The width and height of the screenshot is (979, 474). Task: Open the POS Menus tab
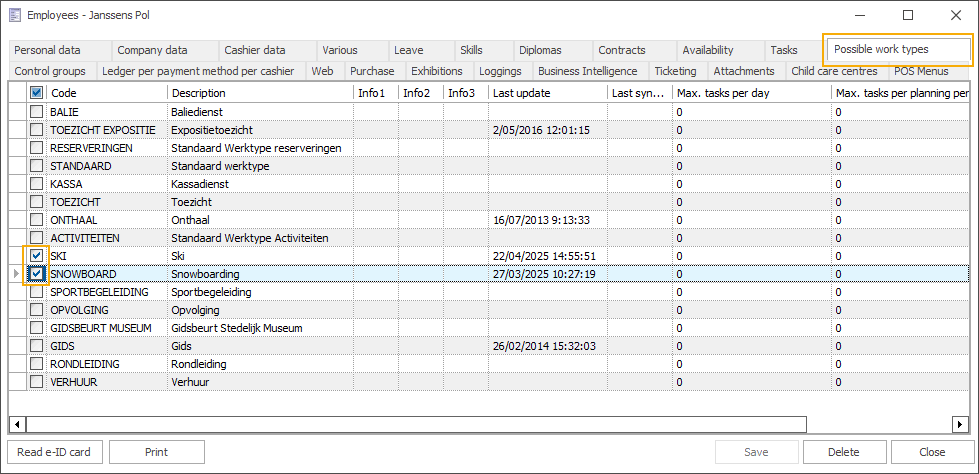921,71
